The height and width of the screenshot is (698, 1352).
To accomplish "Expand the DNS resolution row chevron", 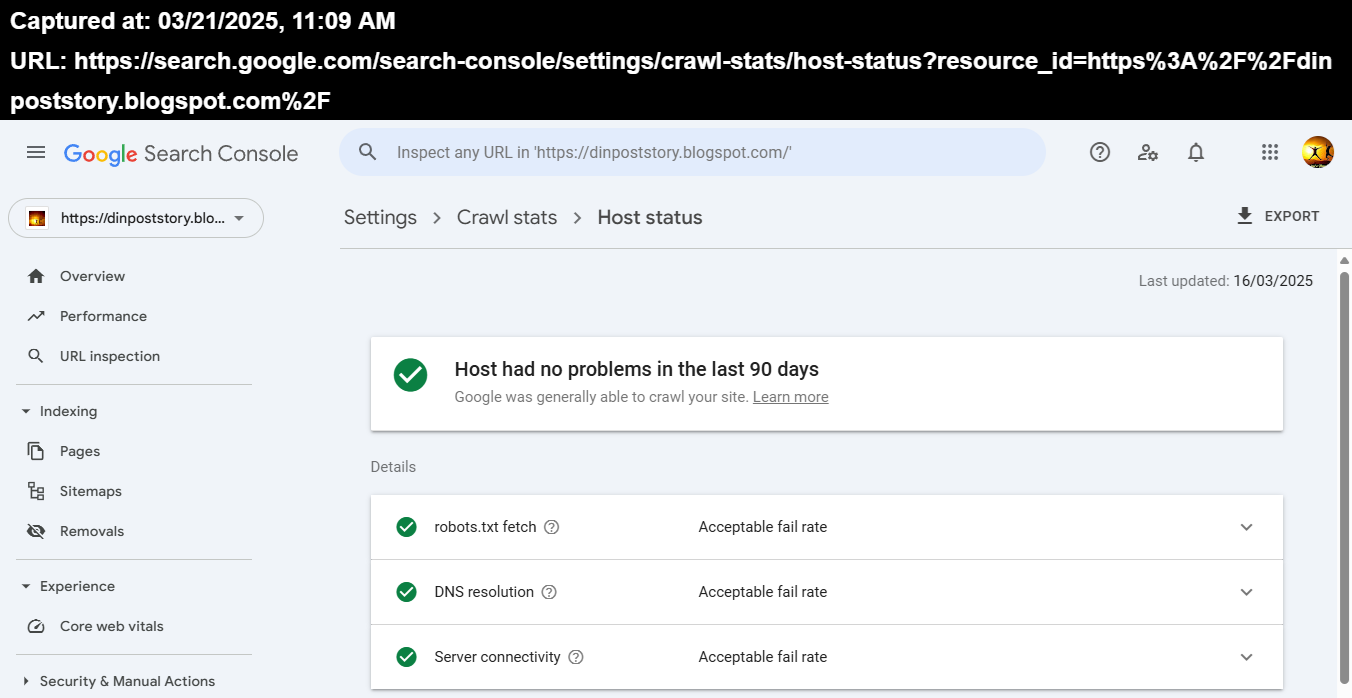I will [x=1246, y=592].
